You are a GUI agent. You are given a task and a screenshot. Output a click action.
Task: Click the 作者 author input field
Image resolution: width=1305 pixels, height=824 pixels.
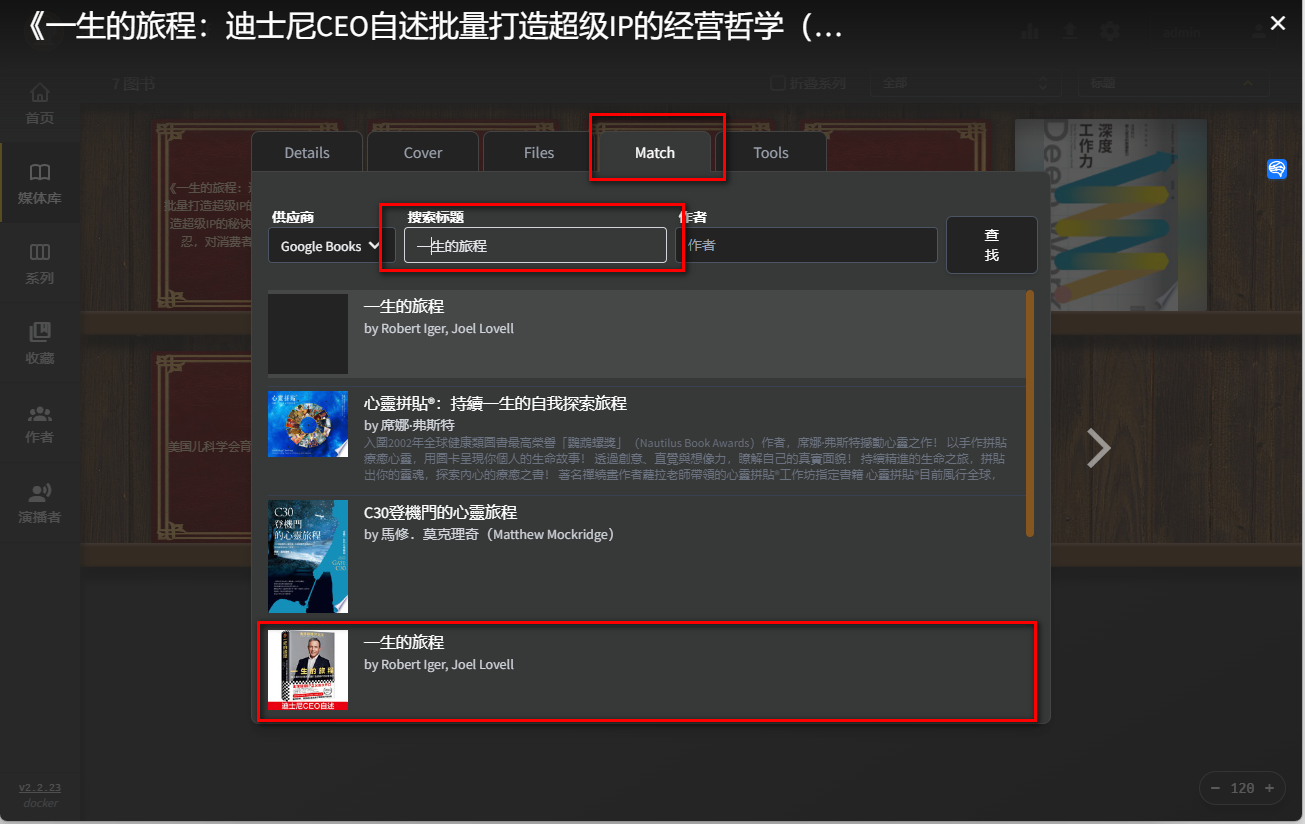click(806, 245)
